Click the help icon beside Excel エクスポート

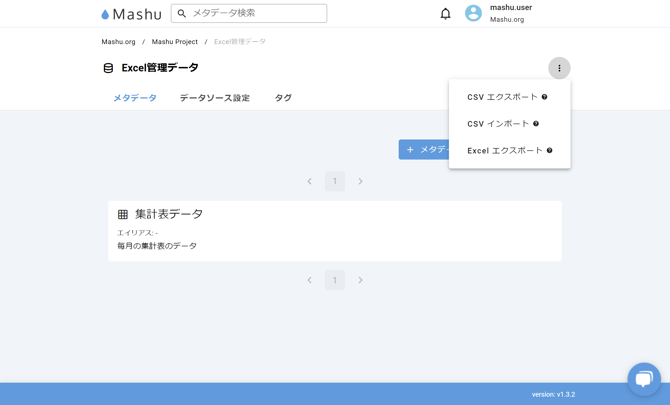coord(549,151)
